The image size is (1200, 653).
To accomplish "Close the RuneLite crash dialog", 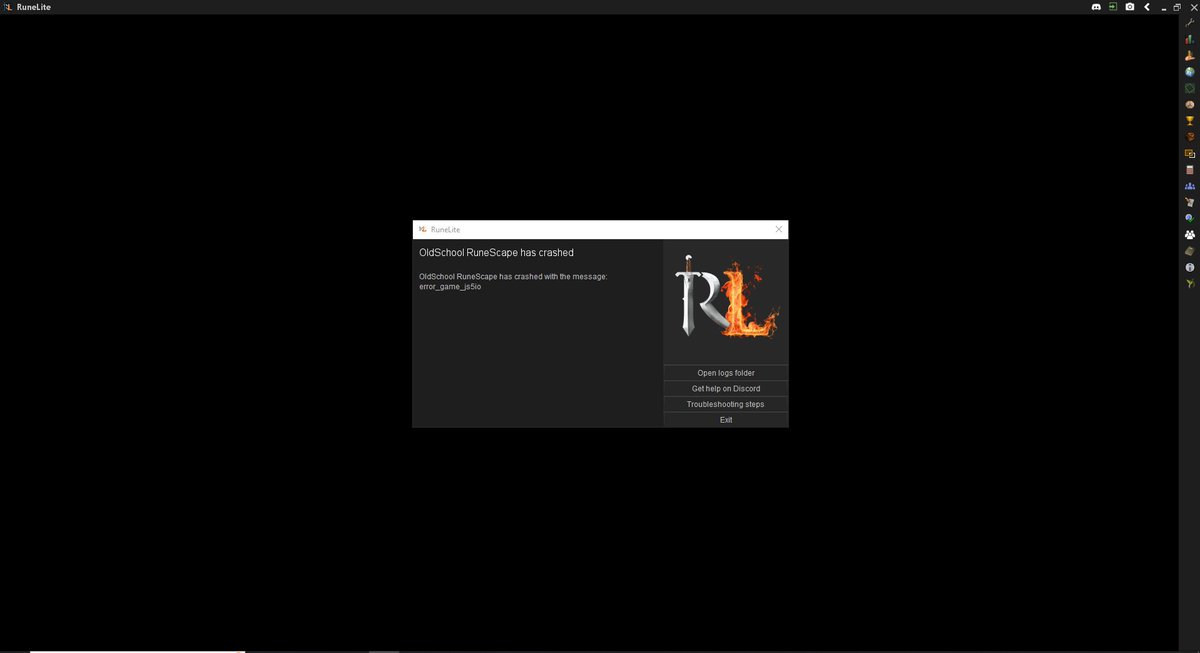I will coord(779,229).
